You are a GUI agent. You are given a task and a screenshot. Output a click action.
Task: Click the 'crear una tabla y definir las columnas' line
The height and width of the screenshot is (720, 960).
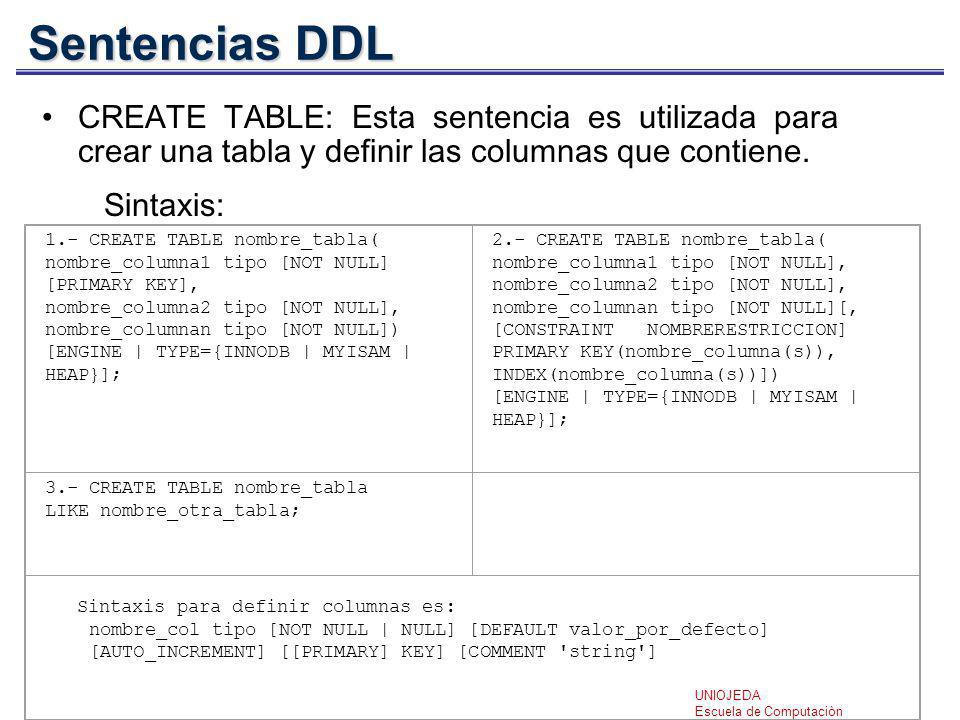pos(443,151)
